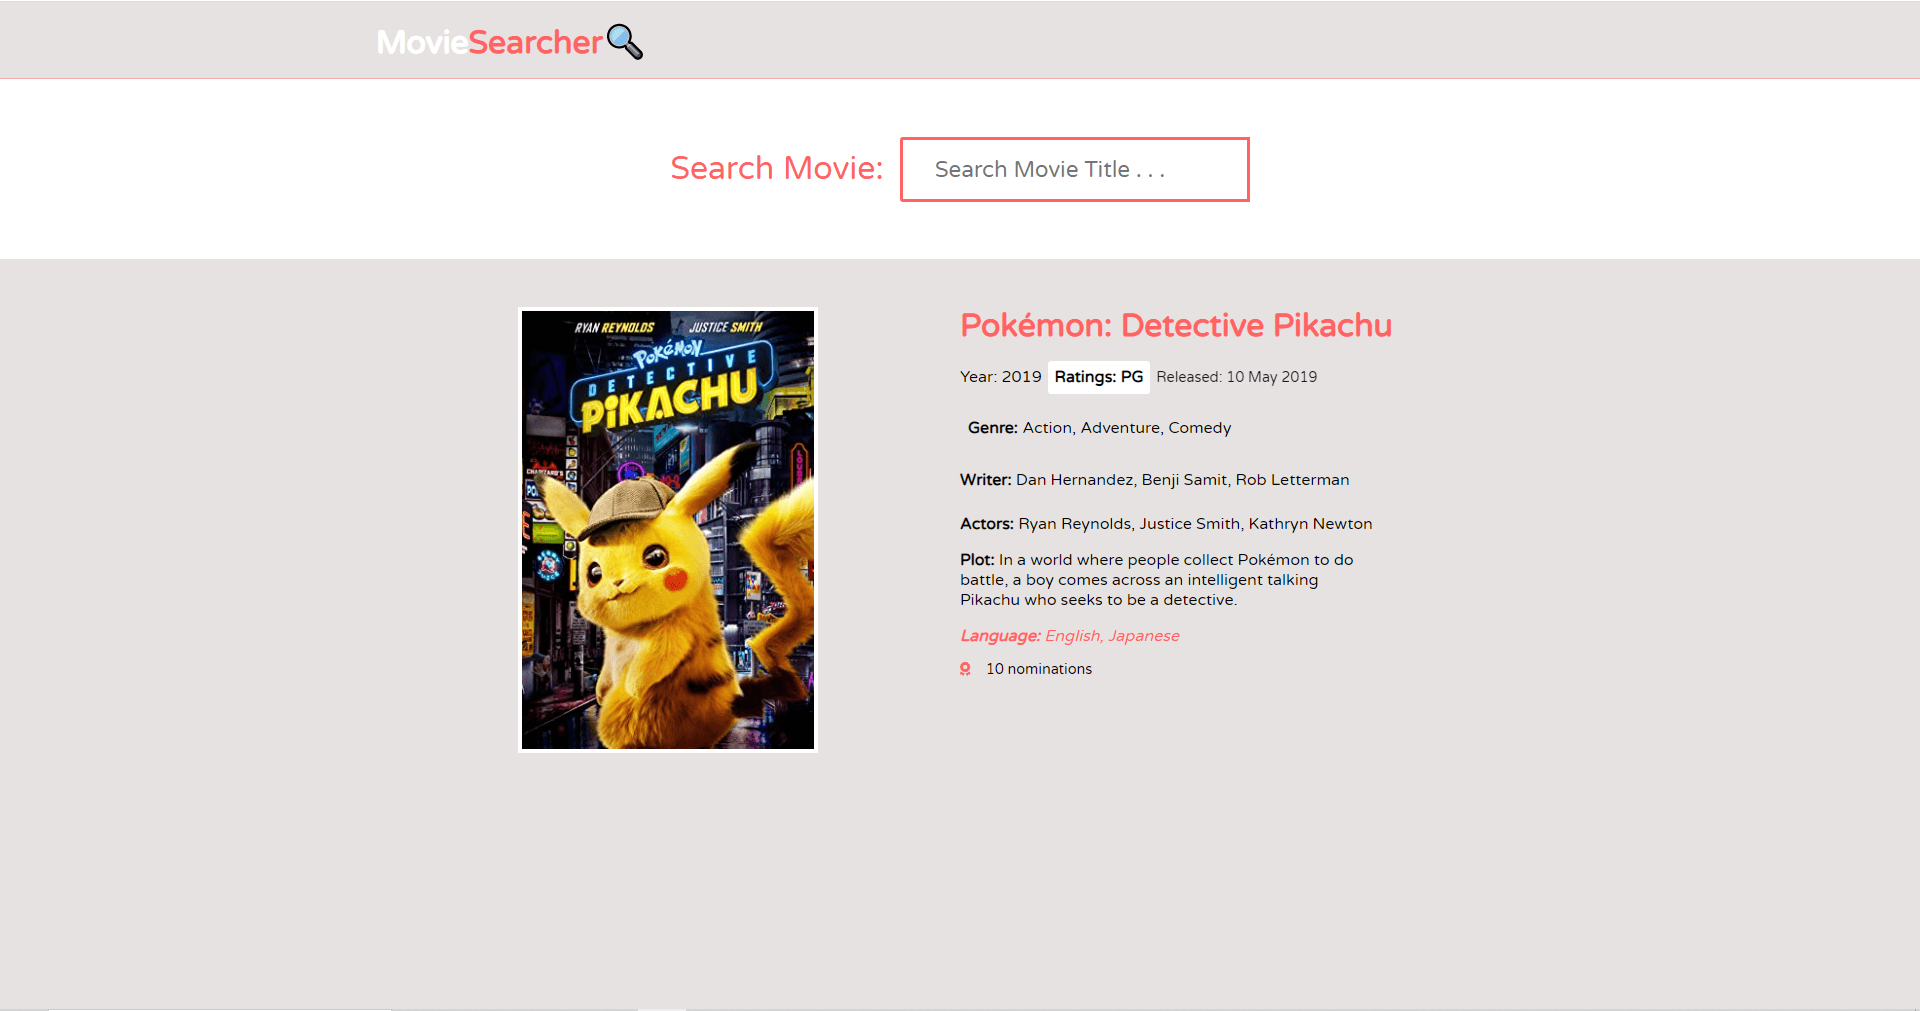Click the Writer: Dan Hernandez line
1920x1011 pixels.
tap(1154, 480)
